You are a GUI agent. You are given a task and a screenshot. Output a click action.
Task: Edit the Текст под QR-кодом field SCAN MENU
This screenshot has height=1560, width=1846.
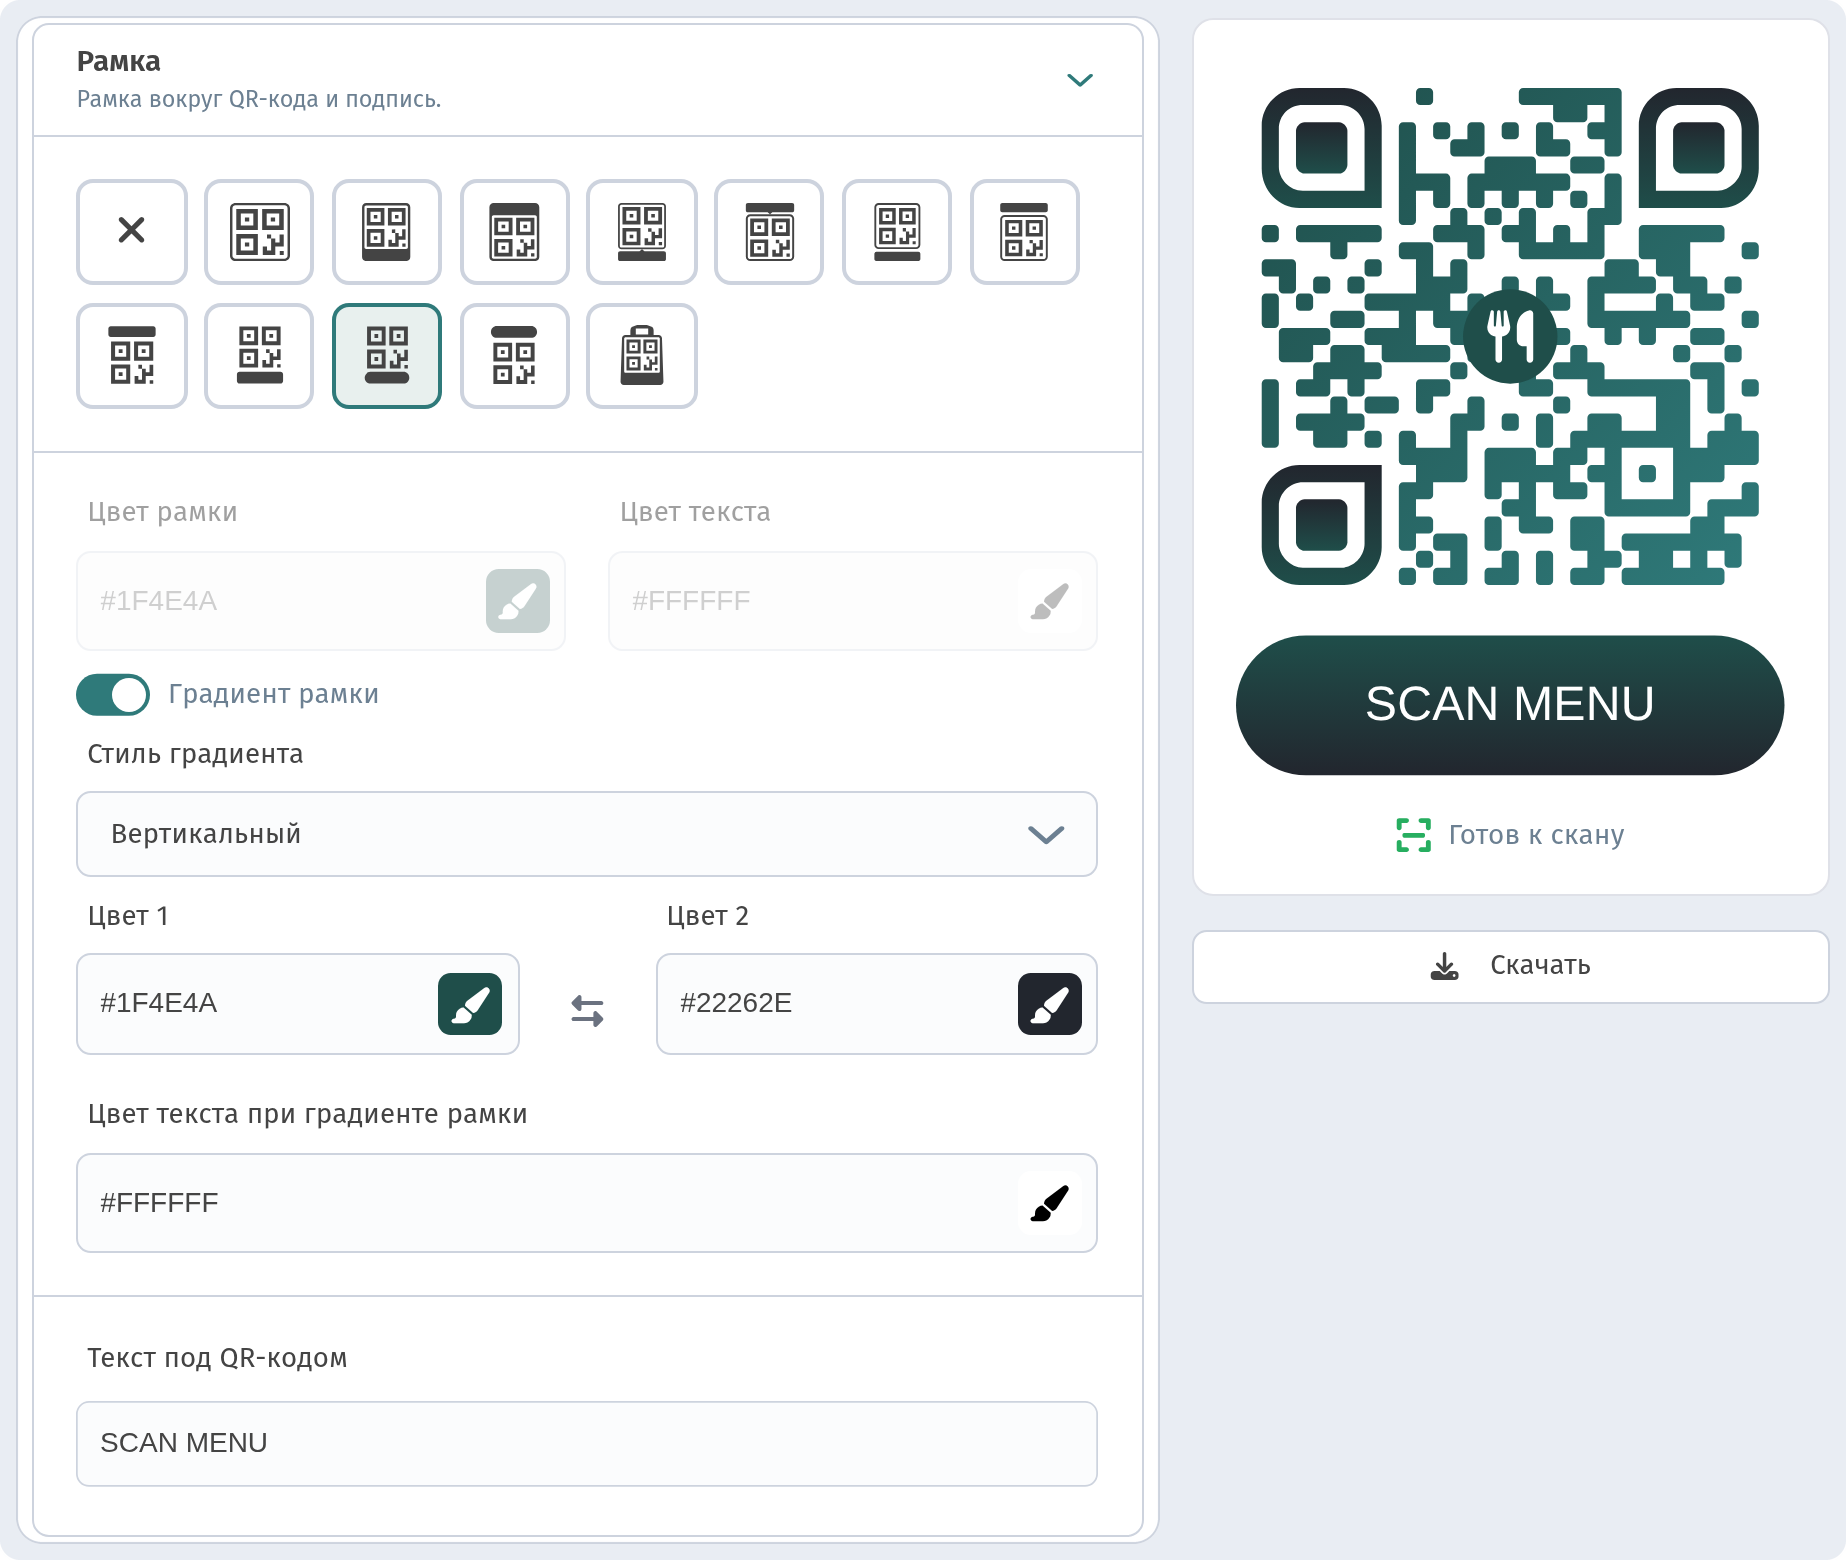[x=587, y=1444]
